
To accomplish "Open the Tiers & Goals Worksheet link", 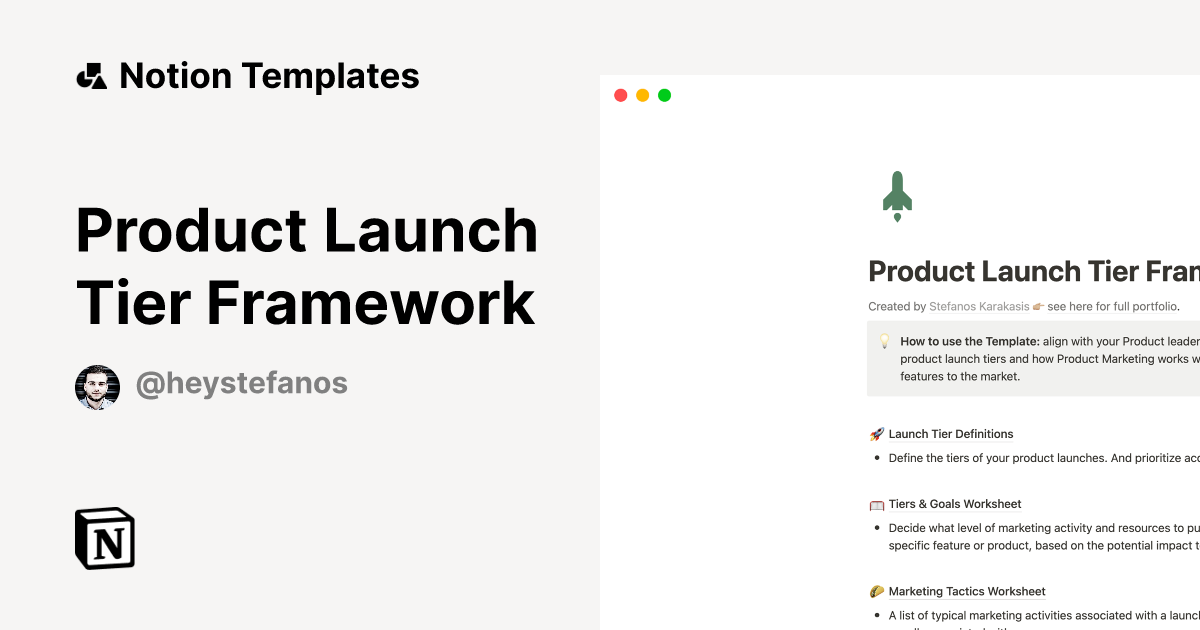I will [954, 503].
